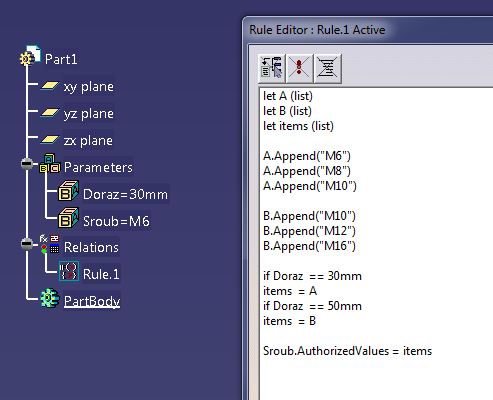Click the Sroub parameter icon
Image resolution: width=493 pixels, height=400 pixels.
tap(69, 218)
